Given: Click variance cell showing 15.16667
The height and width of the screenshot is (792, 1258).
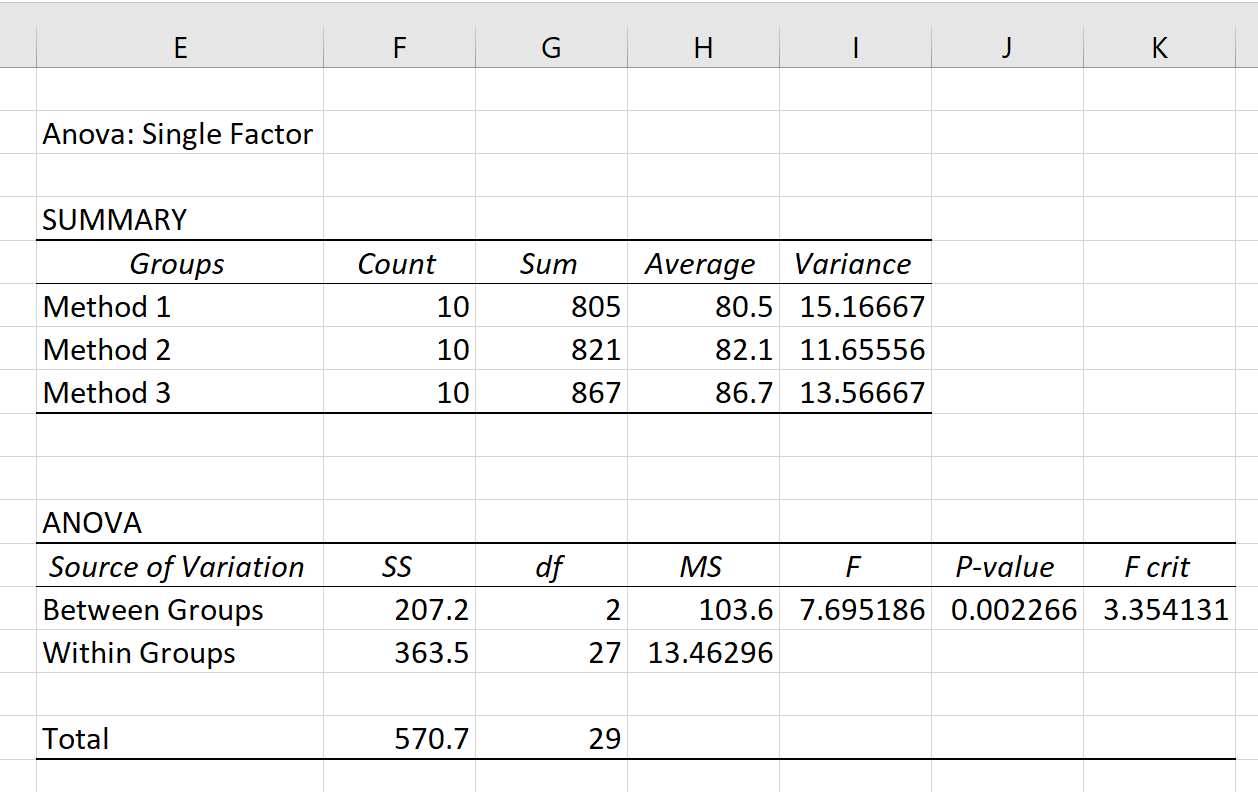Looking at the screenshot, I should coord(855,306).
